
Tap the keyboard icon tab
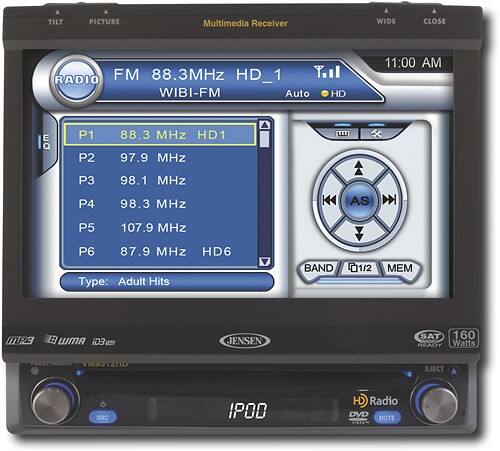[x=343, y=134]
